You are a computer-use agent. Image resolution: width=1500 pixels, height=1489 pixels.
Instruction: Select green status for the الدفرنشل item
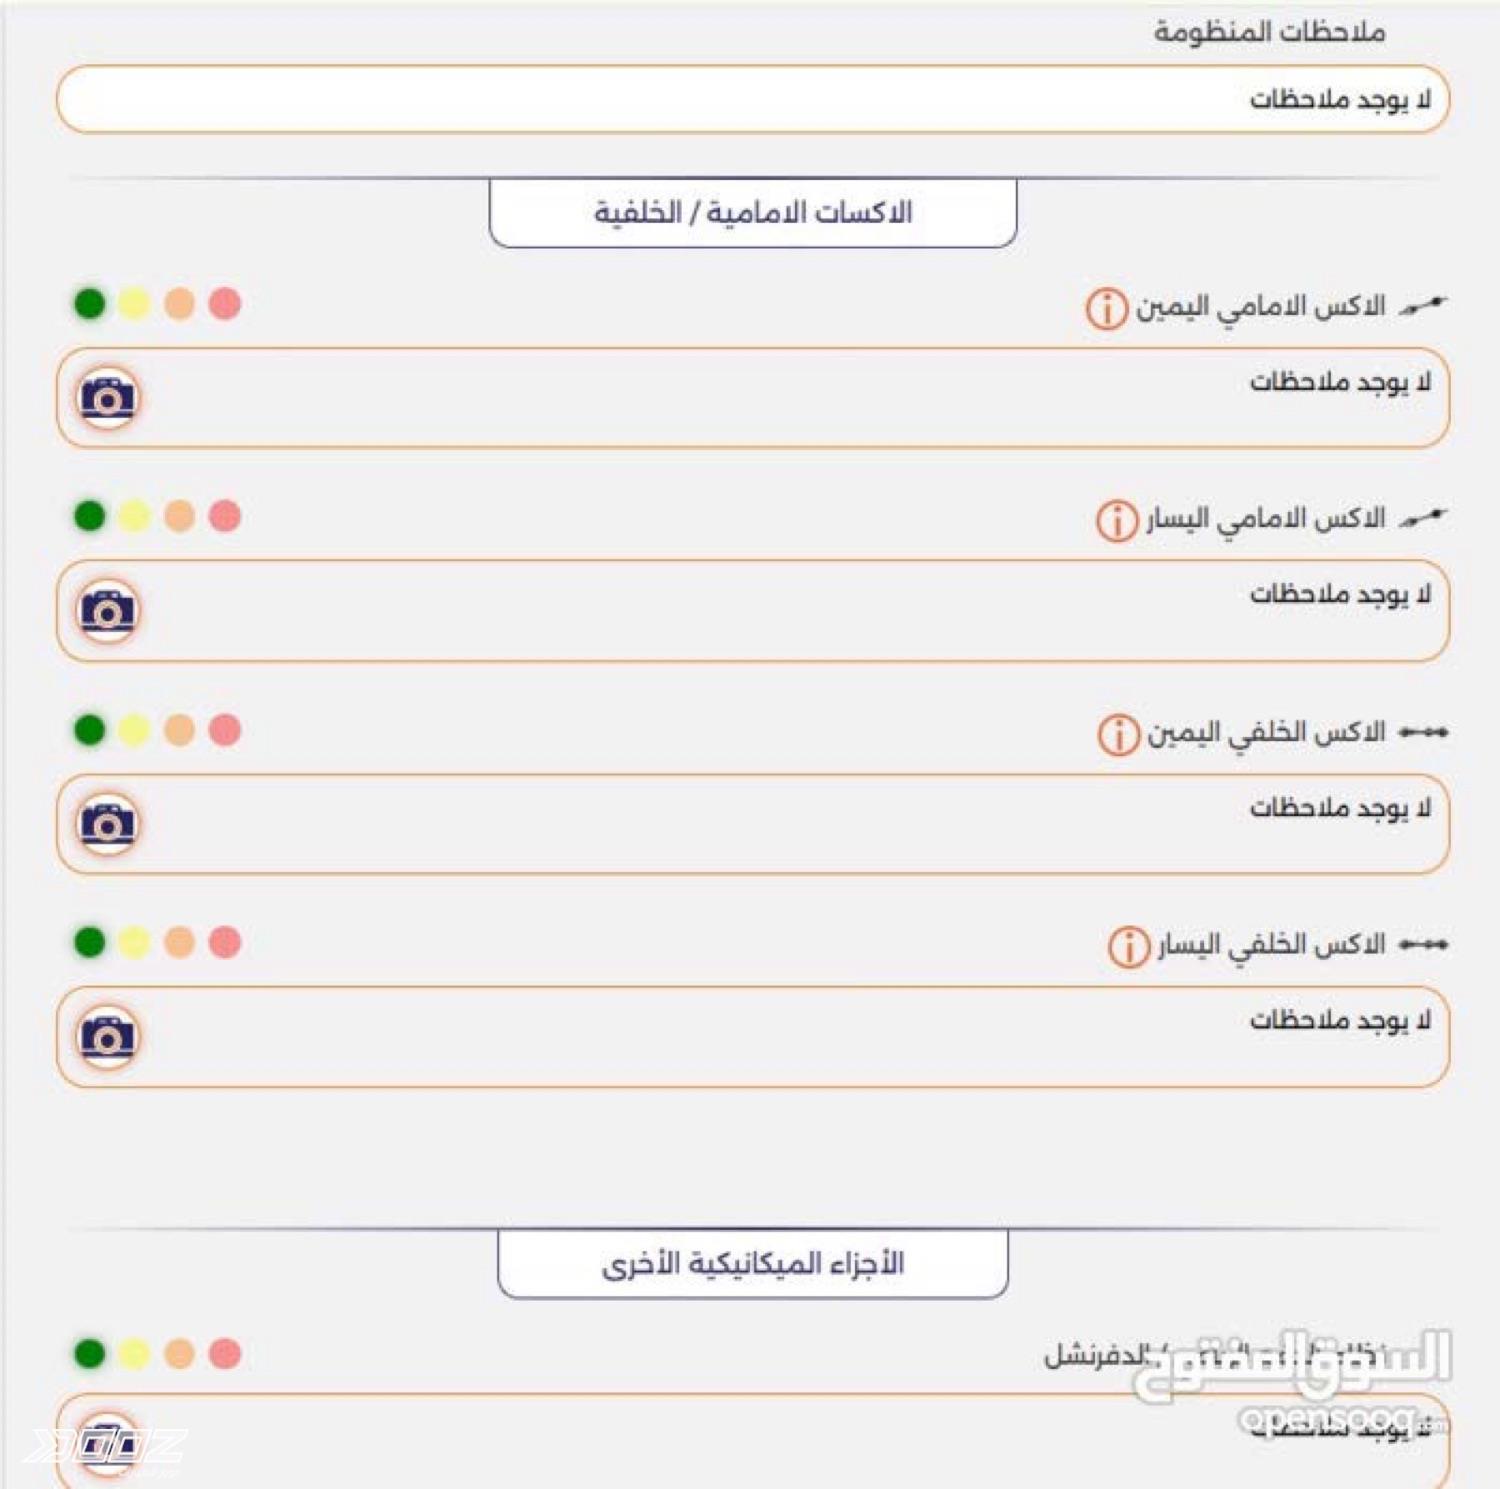[x=90, y=1353]
